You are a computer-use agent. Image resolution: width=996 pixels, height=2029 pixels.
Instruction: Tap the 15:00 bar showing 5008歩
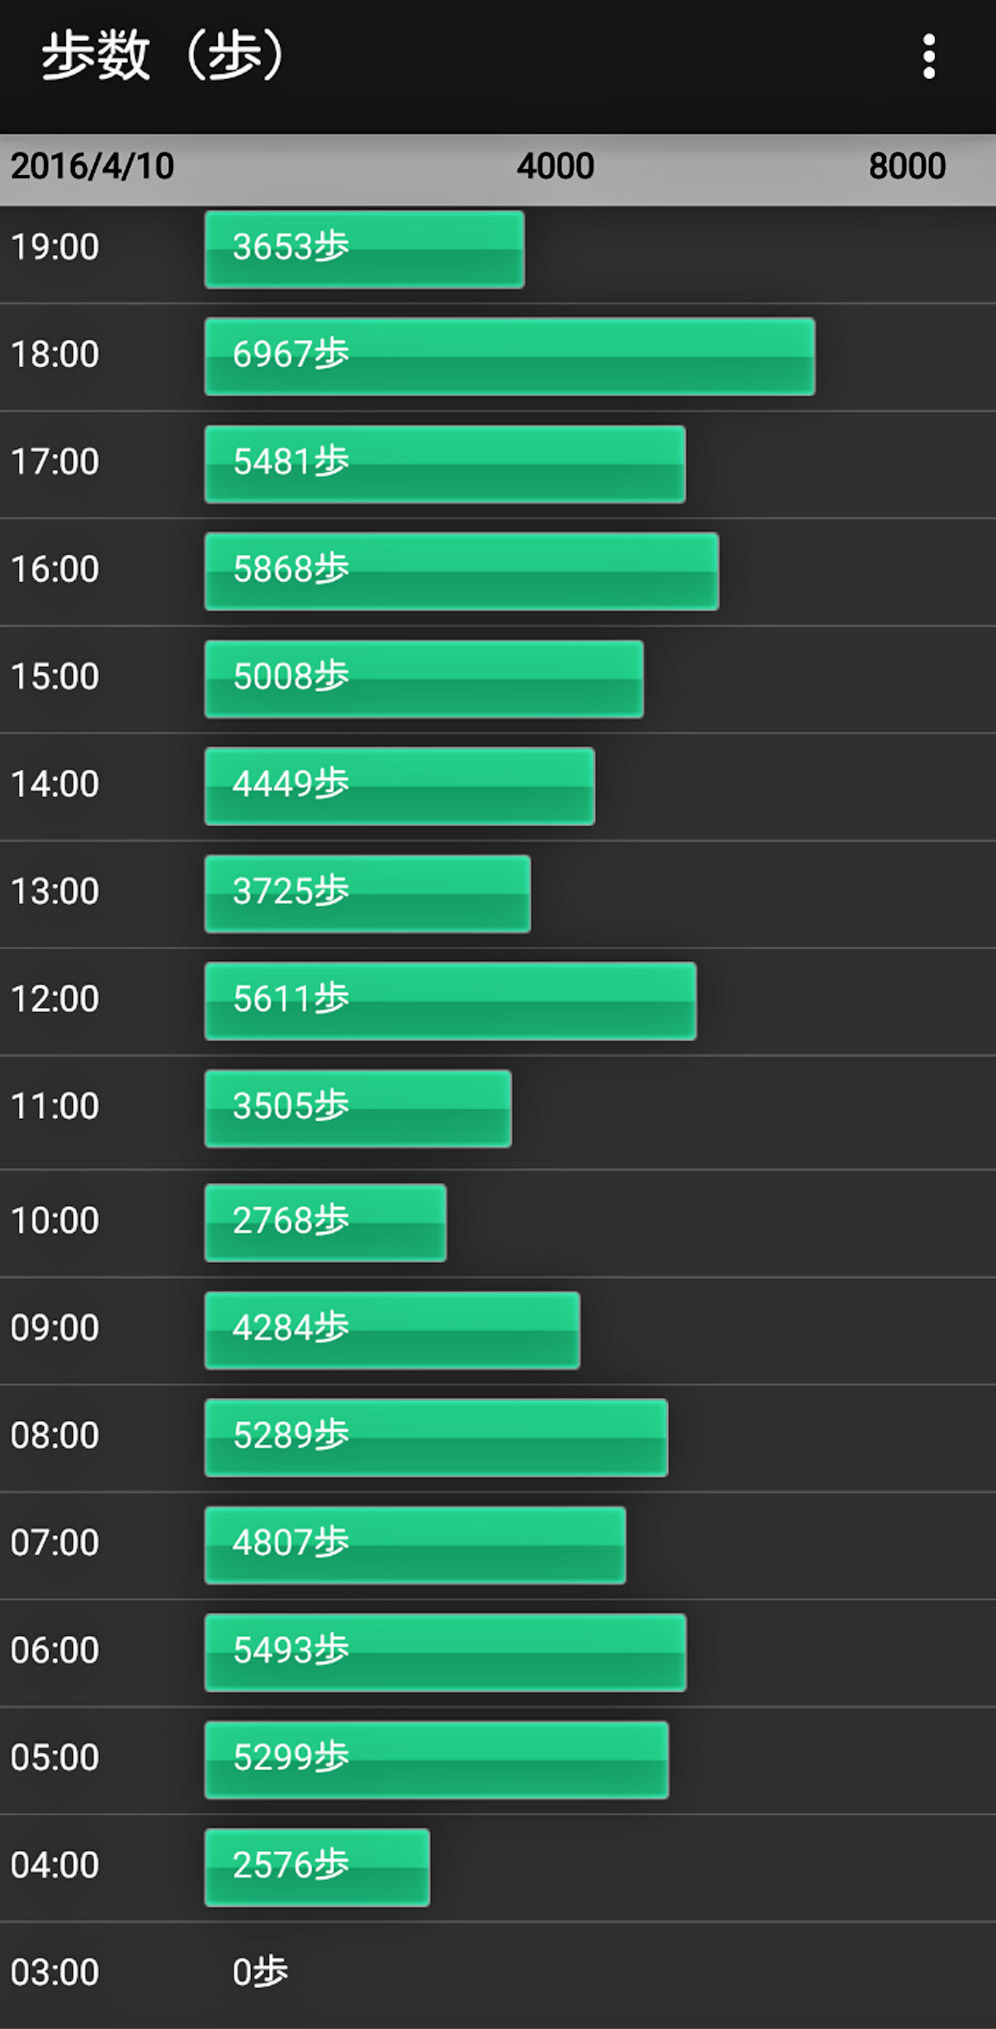424,679
